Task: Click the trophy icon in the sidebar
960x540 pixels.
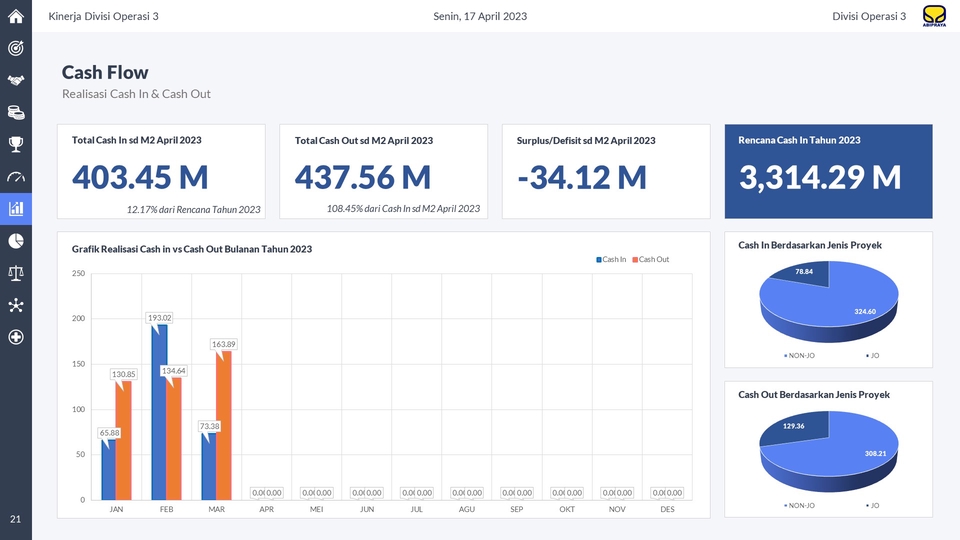Action: (x=16, y=144)
